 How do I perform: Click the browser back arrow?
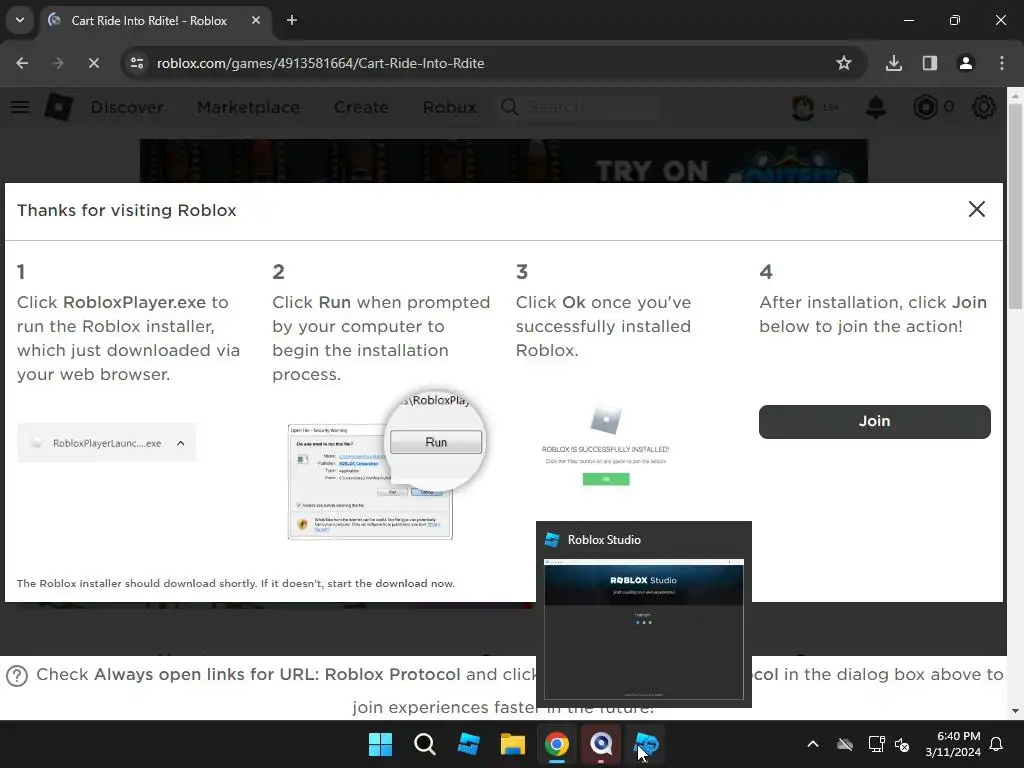pyautogui.click(x=22, y=63)
